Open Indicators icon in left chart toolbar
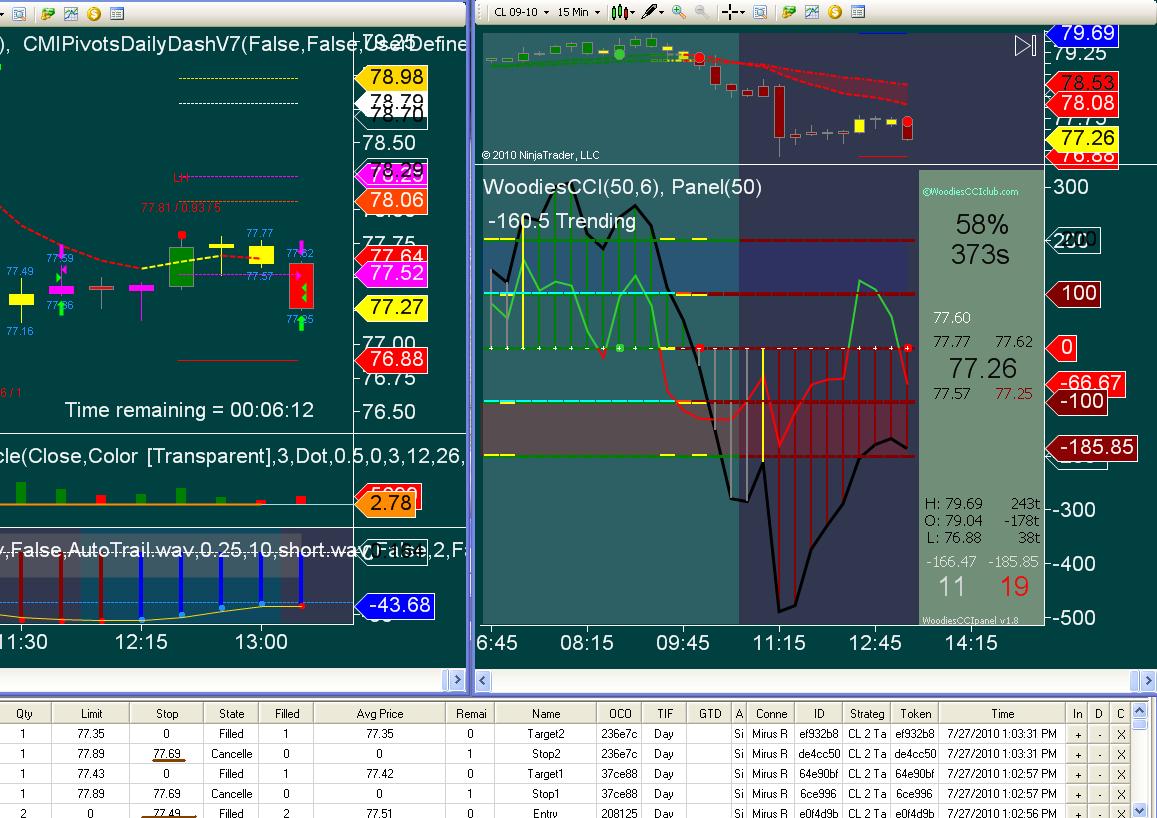Image resolution: width=1157 pixels, height=818 pixels. 71,13
